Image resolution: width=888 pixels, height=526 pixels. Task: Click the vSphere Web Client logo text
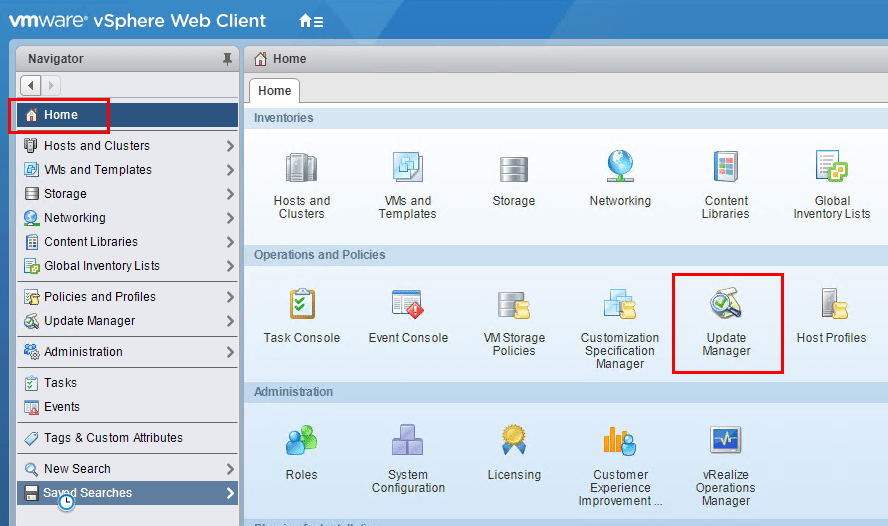[138, 21]
